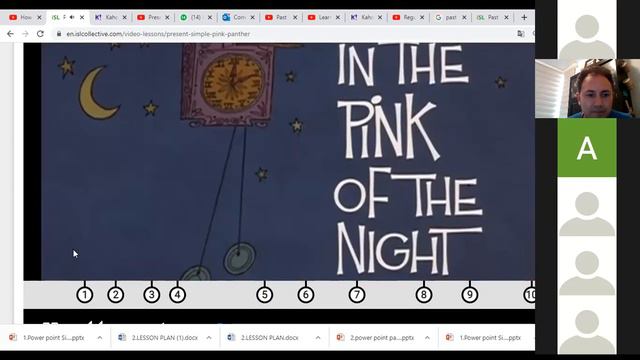Jump to video question marker 7
The height and width of the screenshot is (360, 640).
point(357,295)
